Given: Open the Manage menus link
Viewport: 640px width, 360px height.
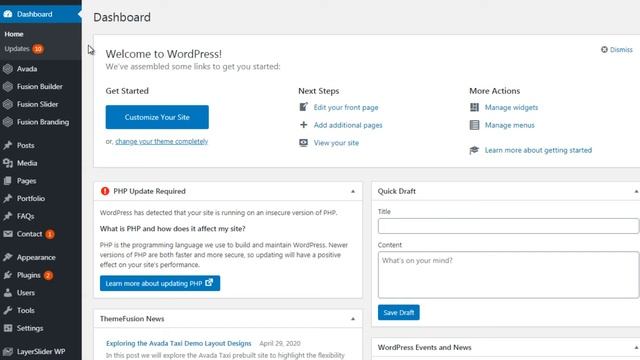Looking at the screenshot, I should coord(510,125).
